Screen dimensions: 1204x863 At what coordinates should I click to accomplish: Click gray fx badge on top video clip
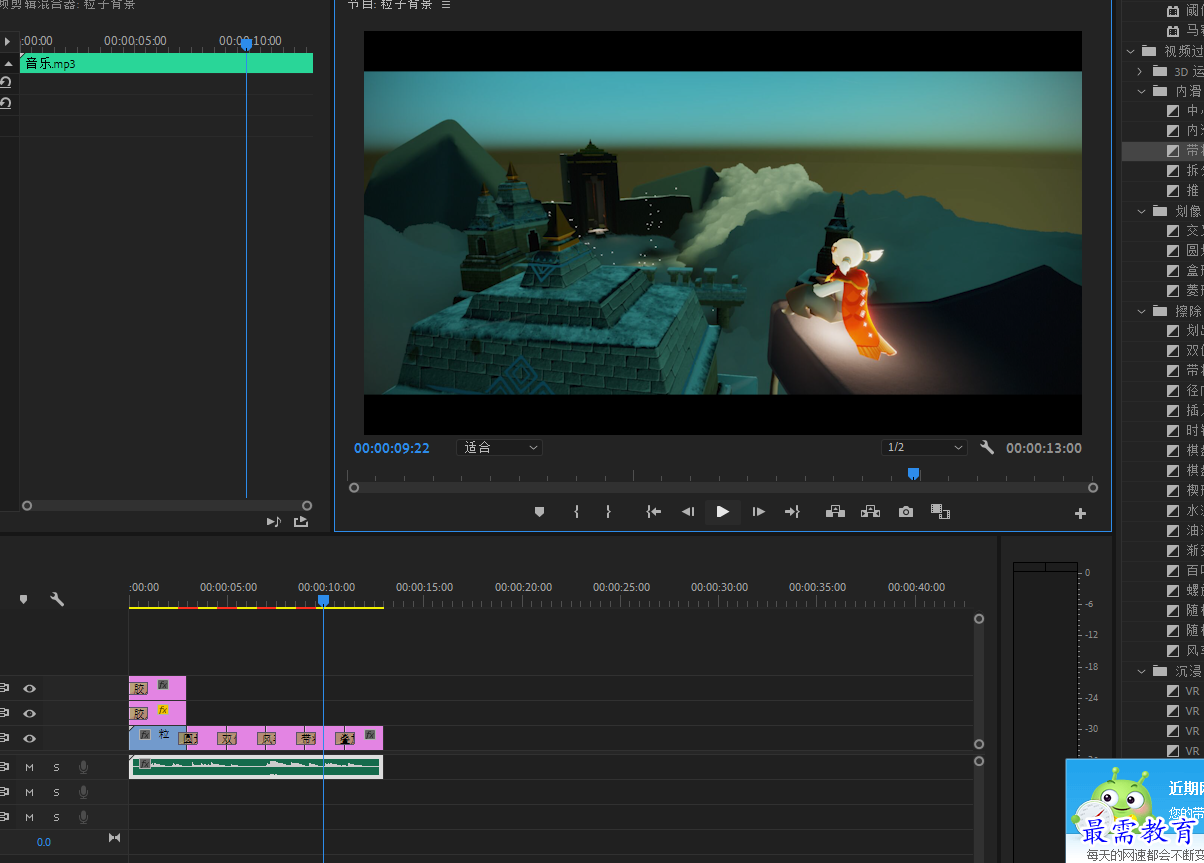(163, 685)
